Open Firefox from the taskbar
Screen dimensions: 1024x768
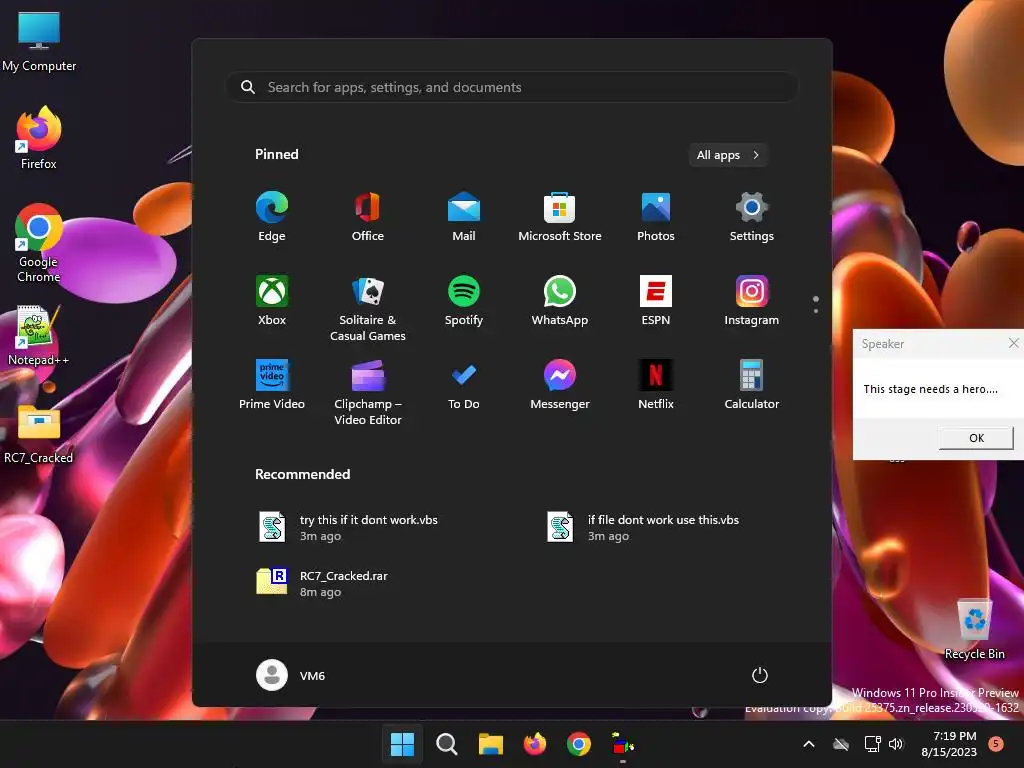(535, 744)
